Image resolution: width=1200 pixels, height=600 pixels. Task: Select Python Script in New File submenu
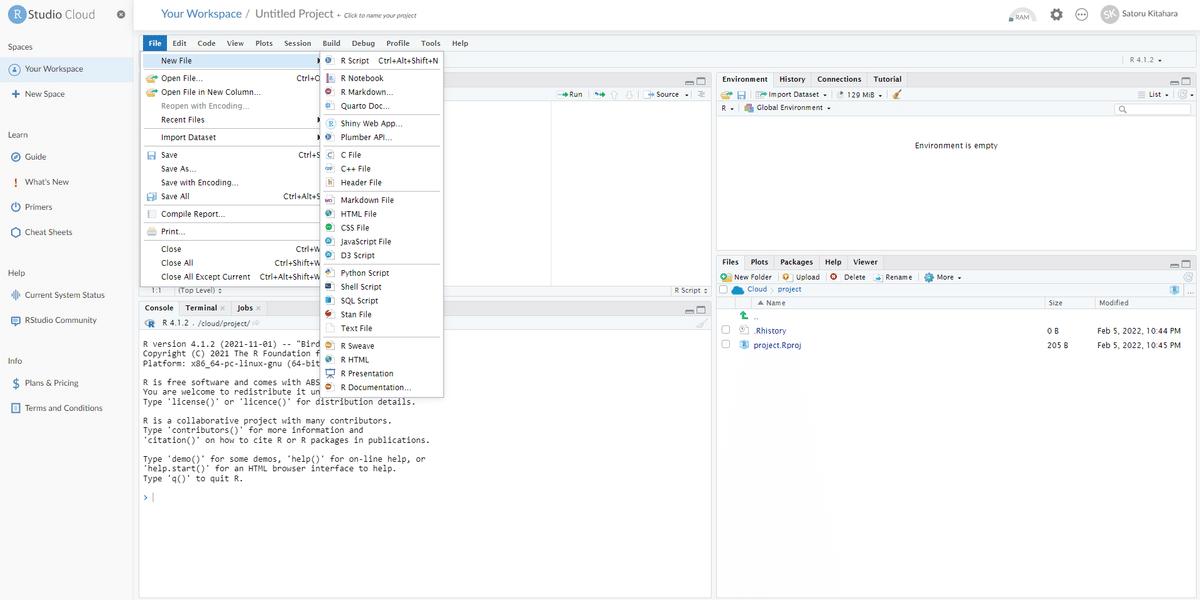(382, 272)
